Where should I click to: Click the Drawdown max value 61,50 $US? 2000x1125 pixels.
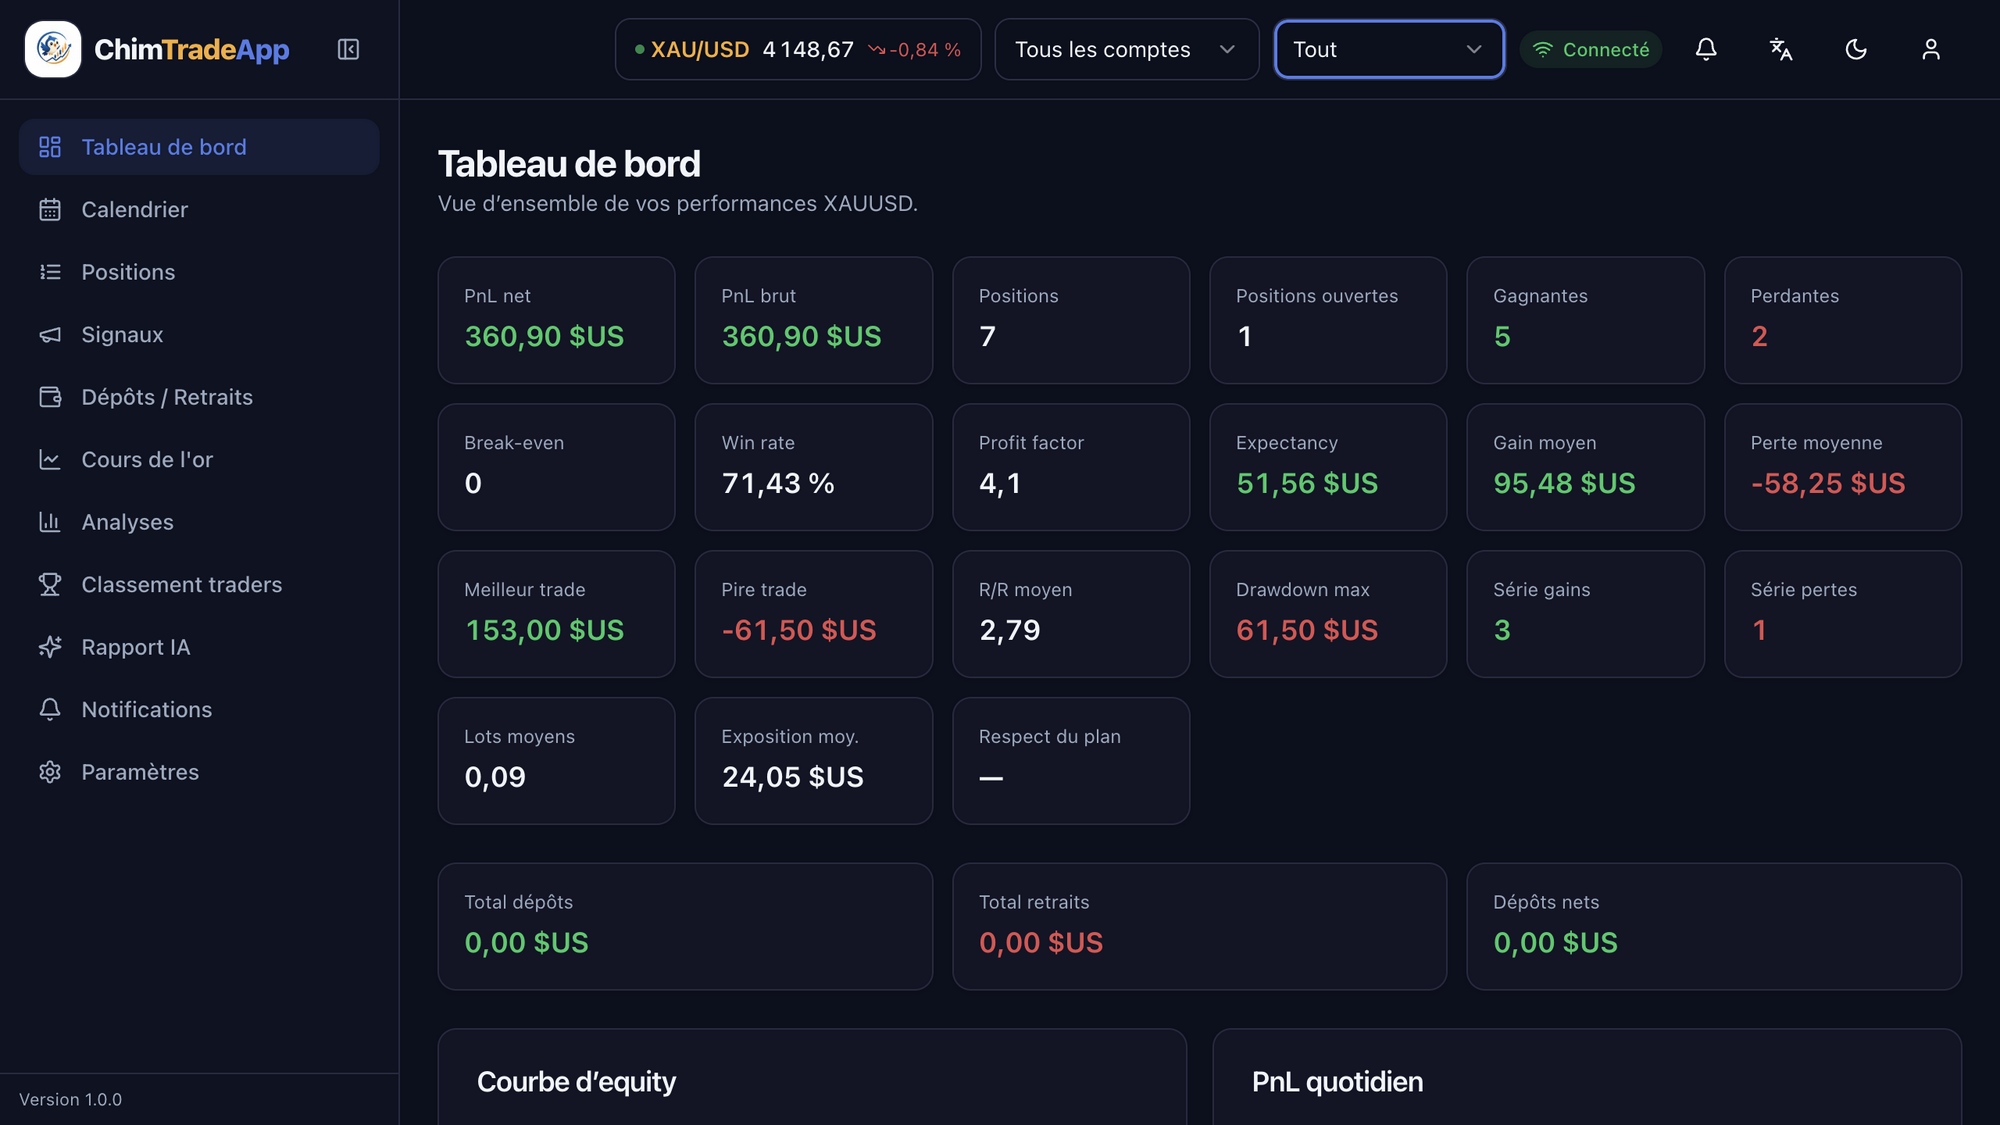[1307, 630]
